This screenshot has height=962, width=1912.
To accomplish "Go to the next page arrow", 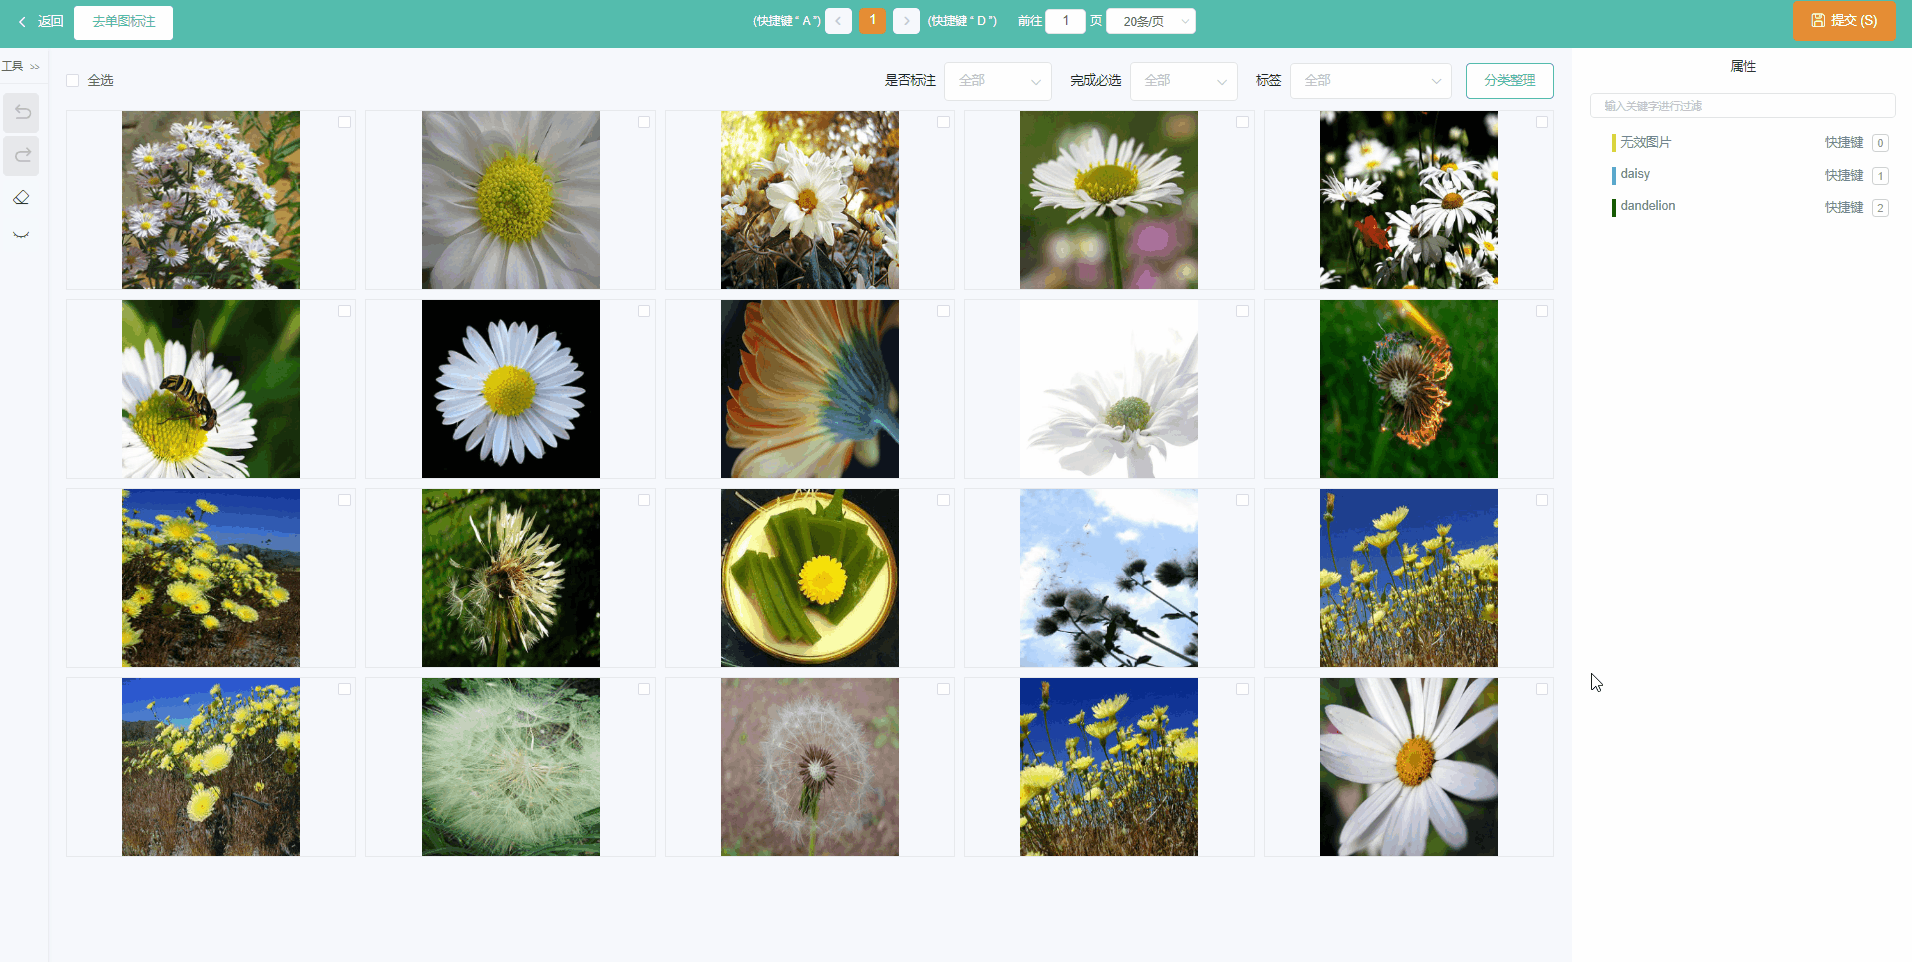I will tap(906, 21).
